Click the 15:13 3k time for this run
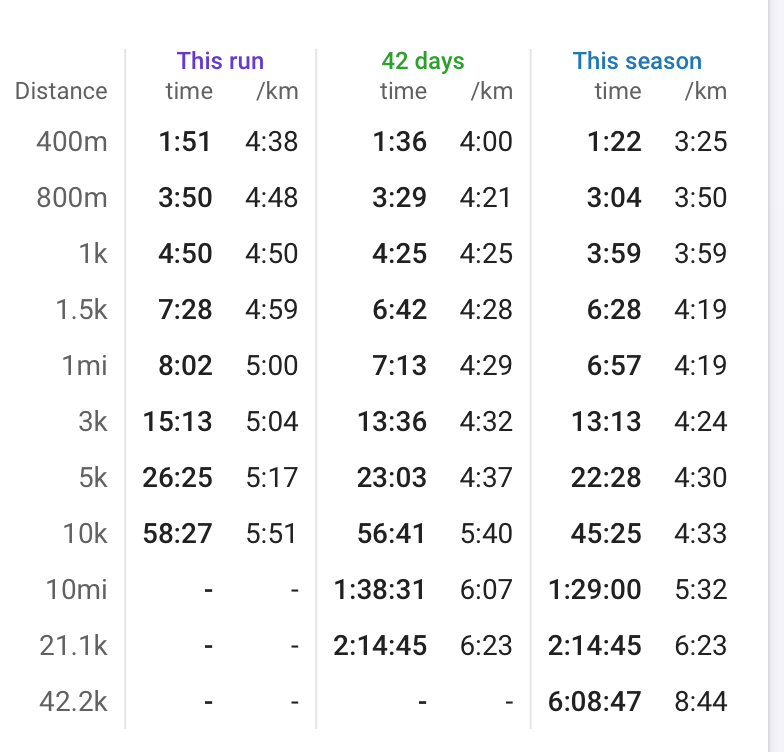 (x=178, y=422)
